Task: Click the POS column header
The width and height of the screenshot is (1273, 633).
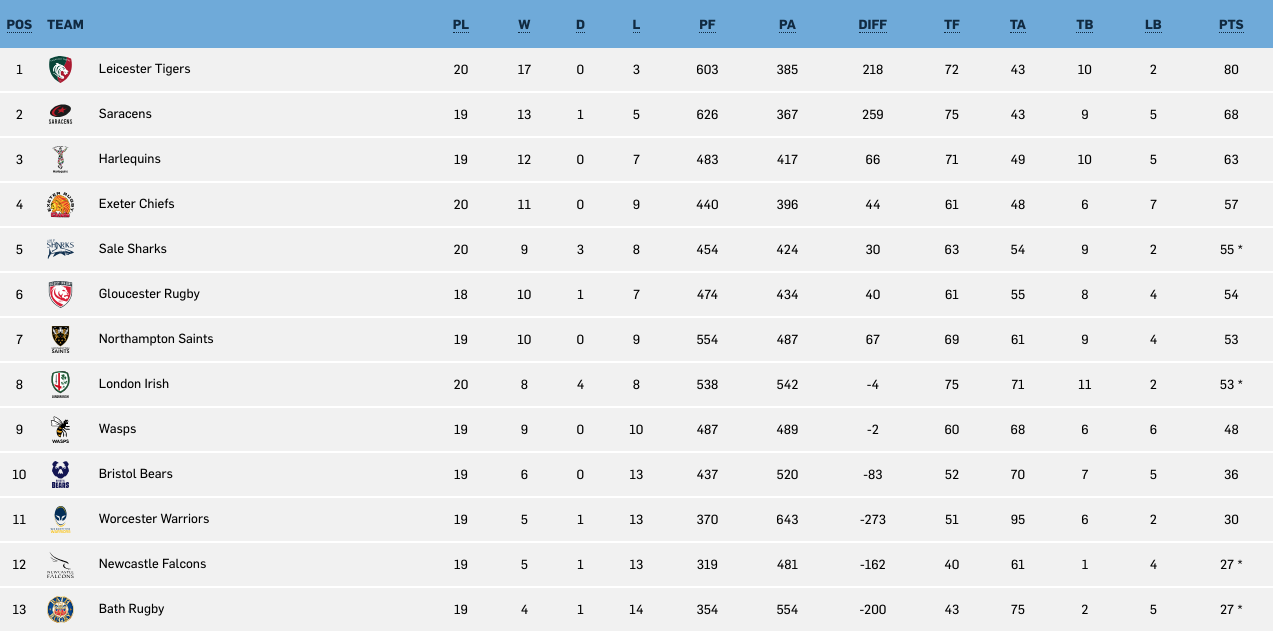Action: tap(19, 24)
